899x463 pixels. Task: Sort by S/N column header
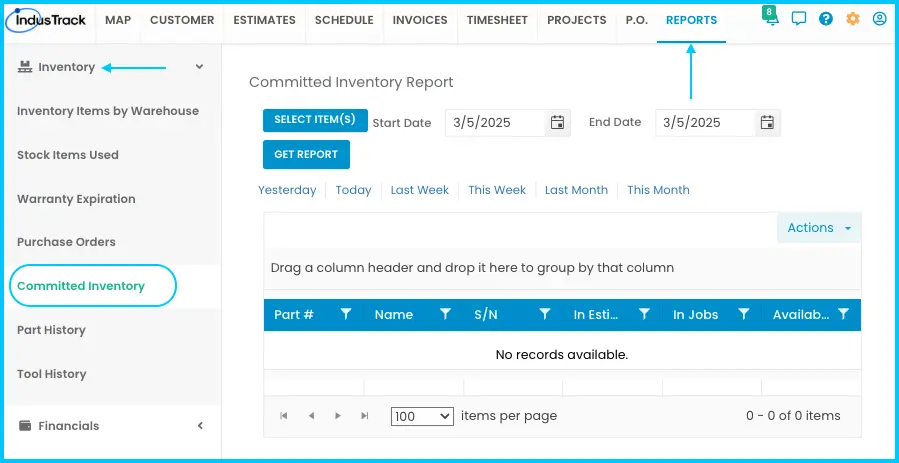[x=486, y=315]
